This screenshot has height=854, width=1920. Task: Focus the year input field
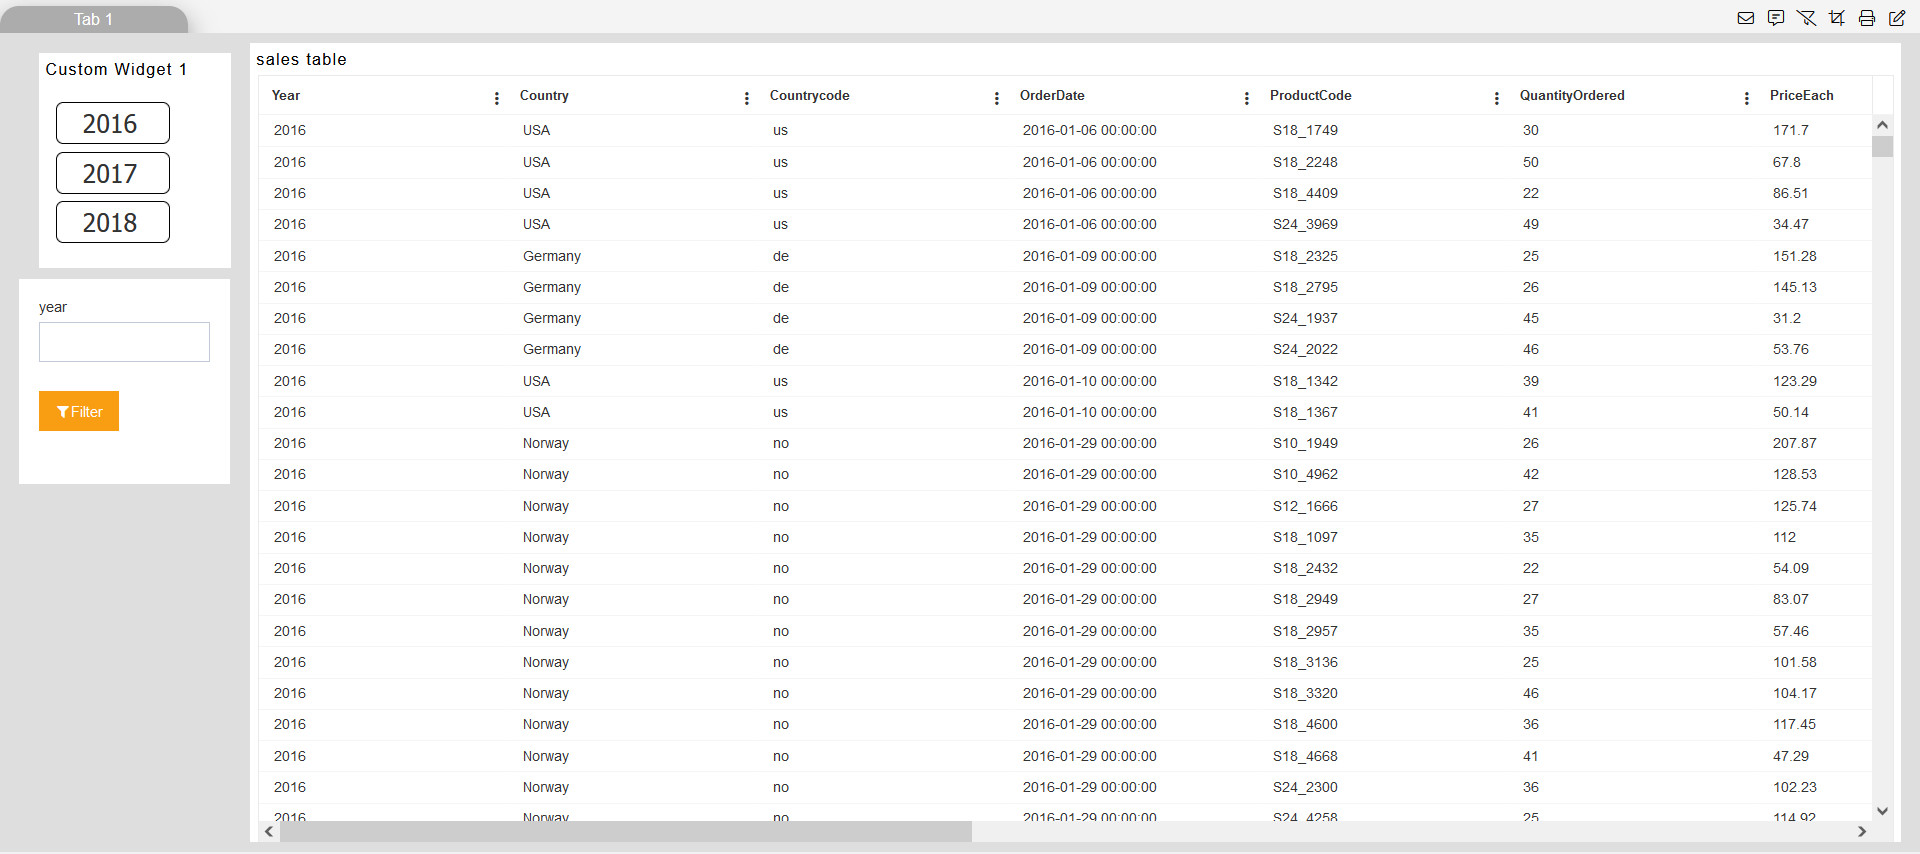[x=124, y=342]
